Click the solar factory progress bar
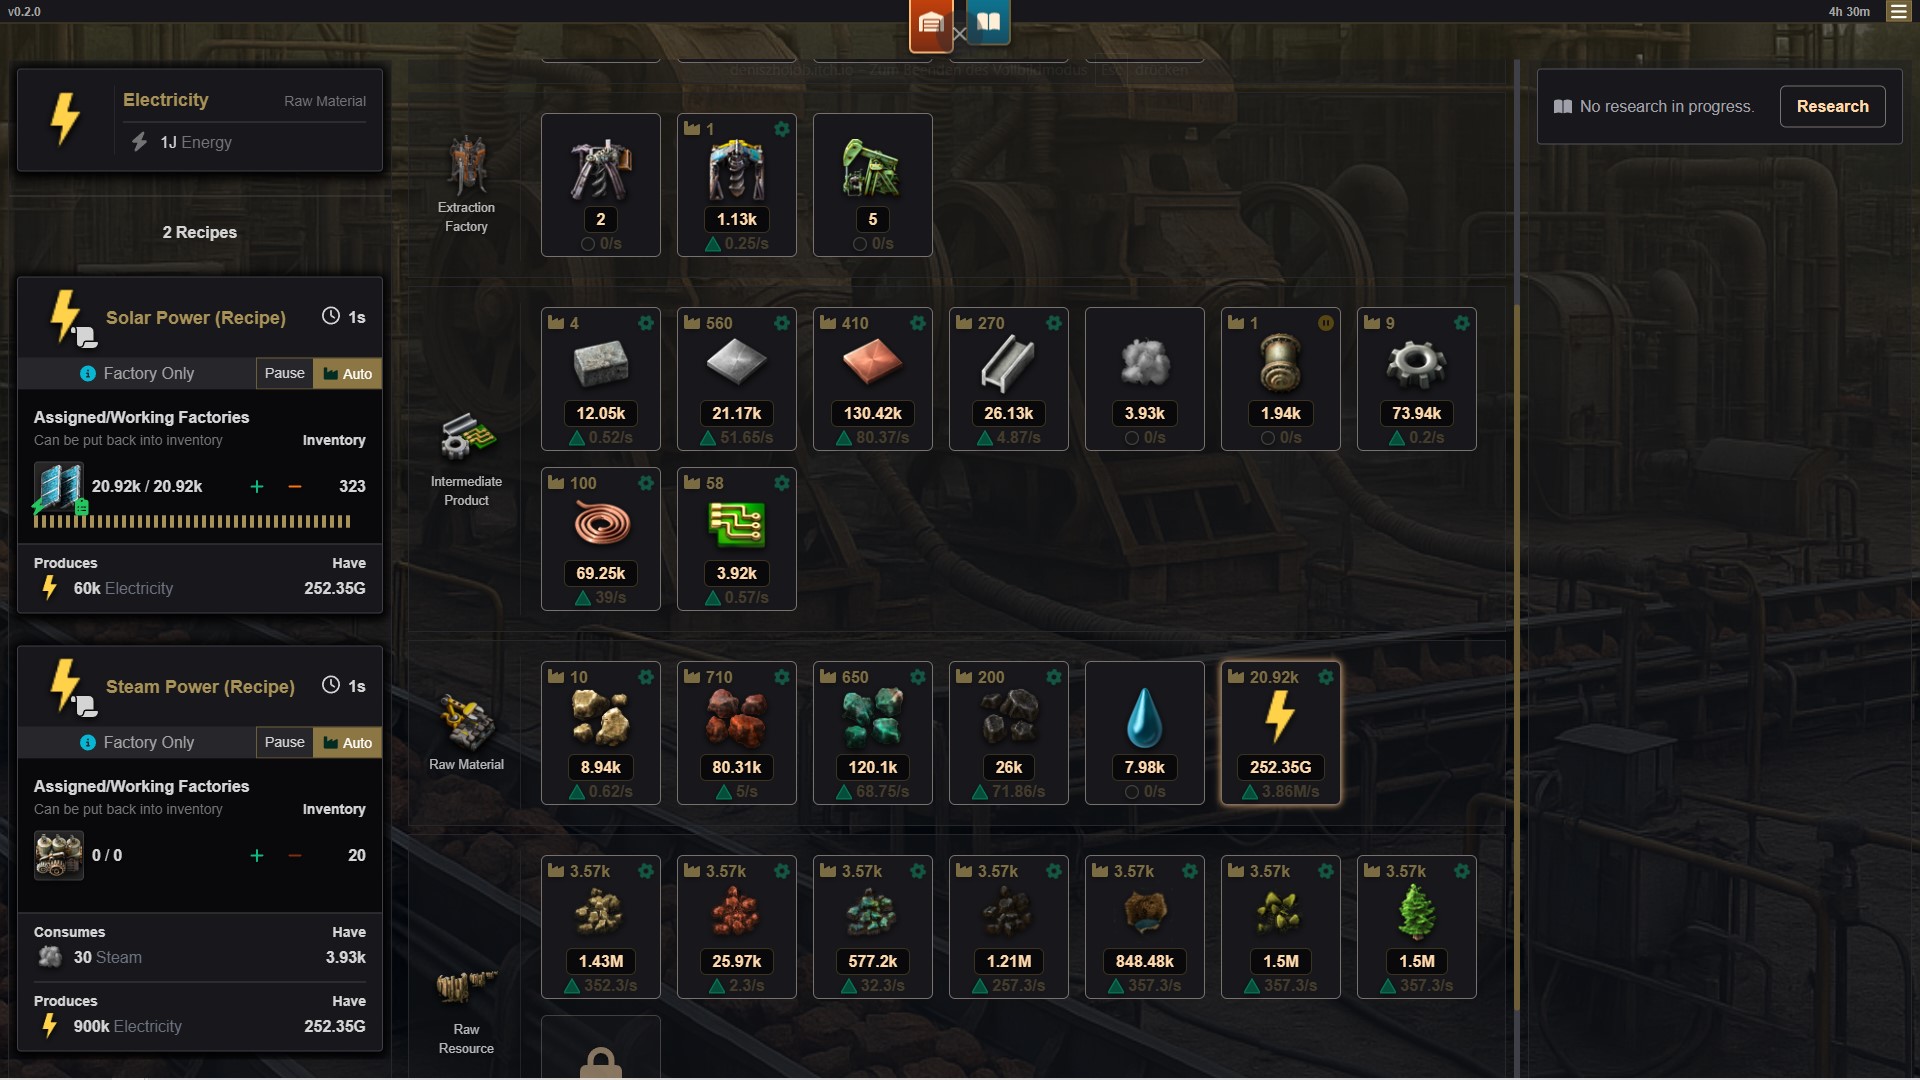Image resolution: width=1920 pixels, height=1080 pixels. tap(192, 521)
